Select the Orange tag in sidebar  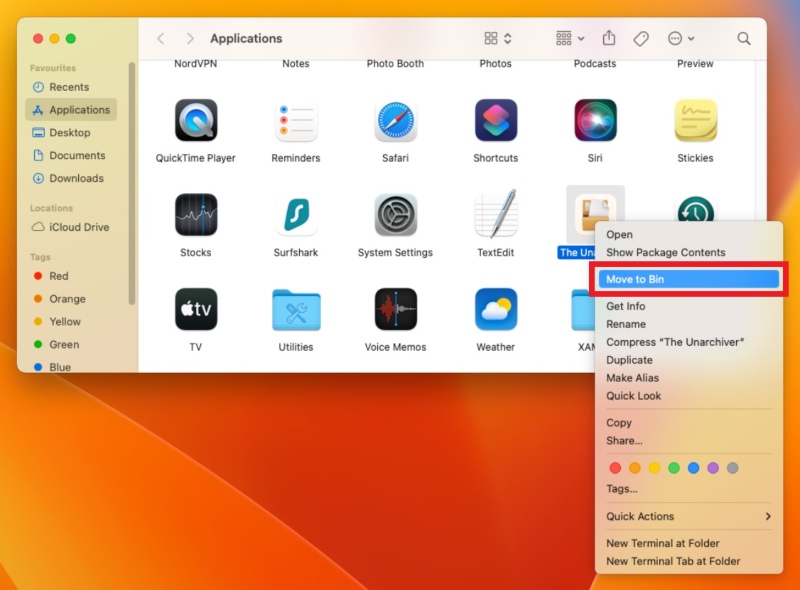[71, 299]
